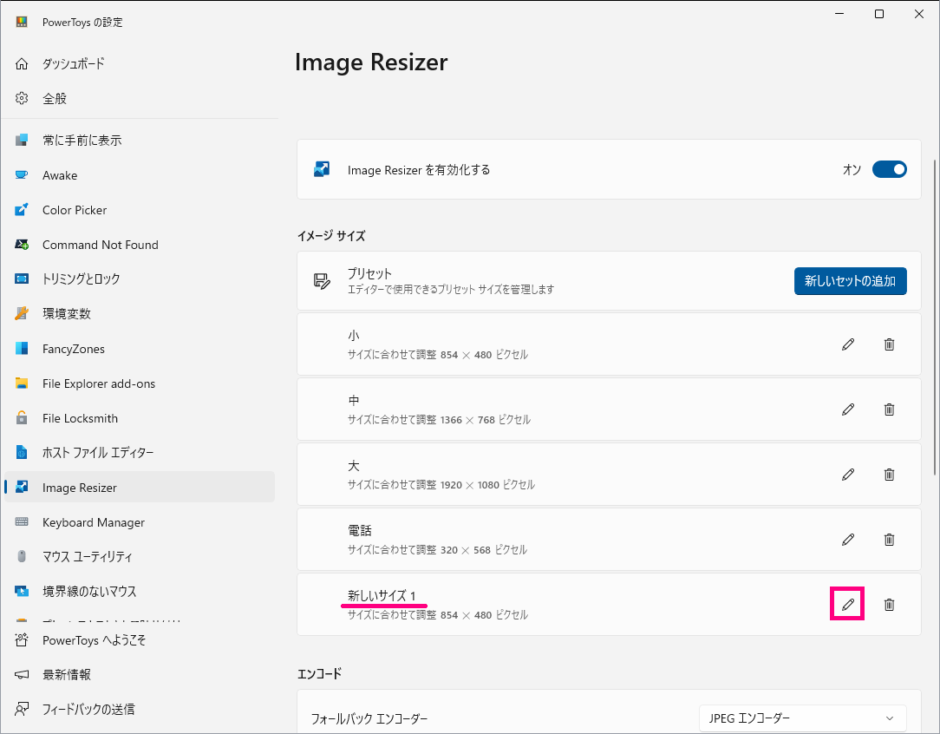Select File Explorer add-ons in sidebar

tap(139, 383)
